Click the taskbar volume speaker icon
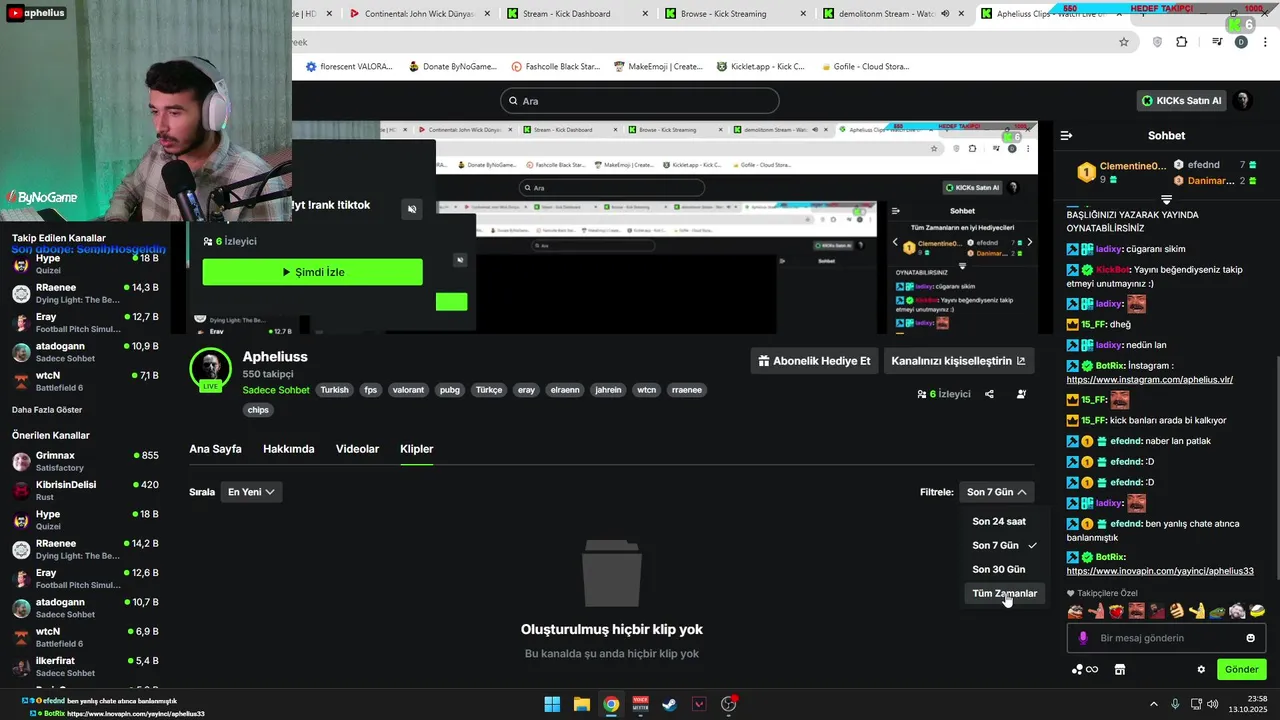 point(1213,704)
